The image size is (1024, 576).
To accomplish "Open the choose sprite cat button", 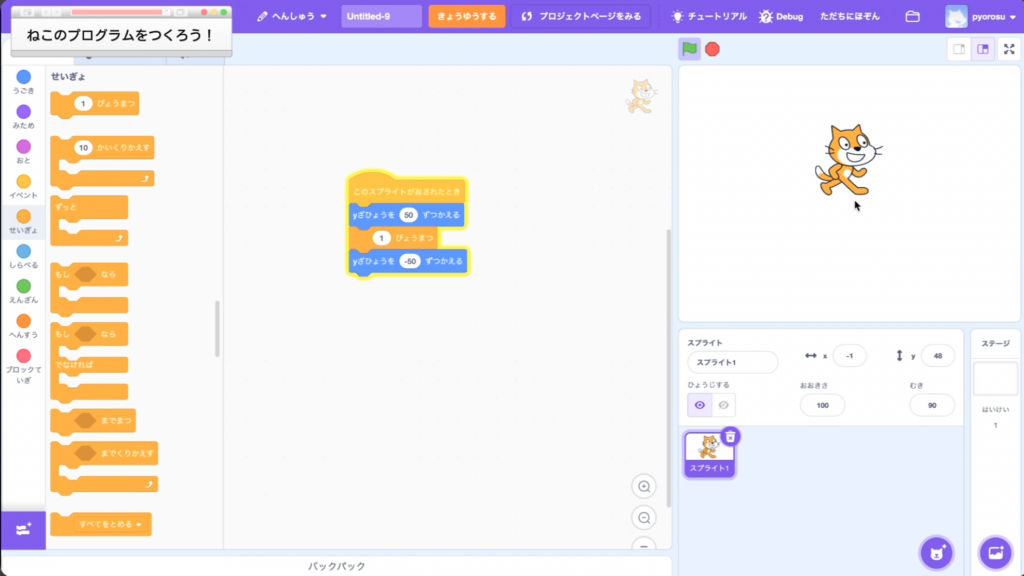I will coord(936,552).
